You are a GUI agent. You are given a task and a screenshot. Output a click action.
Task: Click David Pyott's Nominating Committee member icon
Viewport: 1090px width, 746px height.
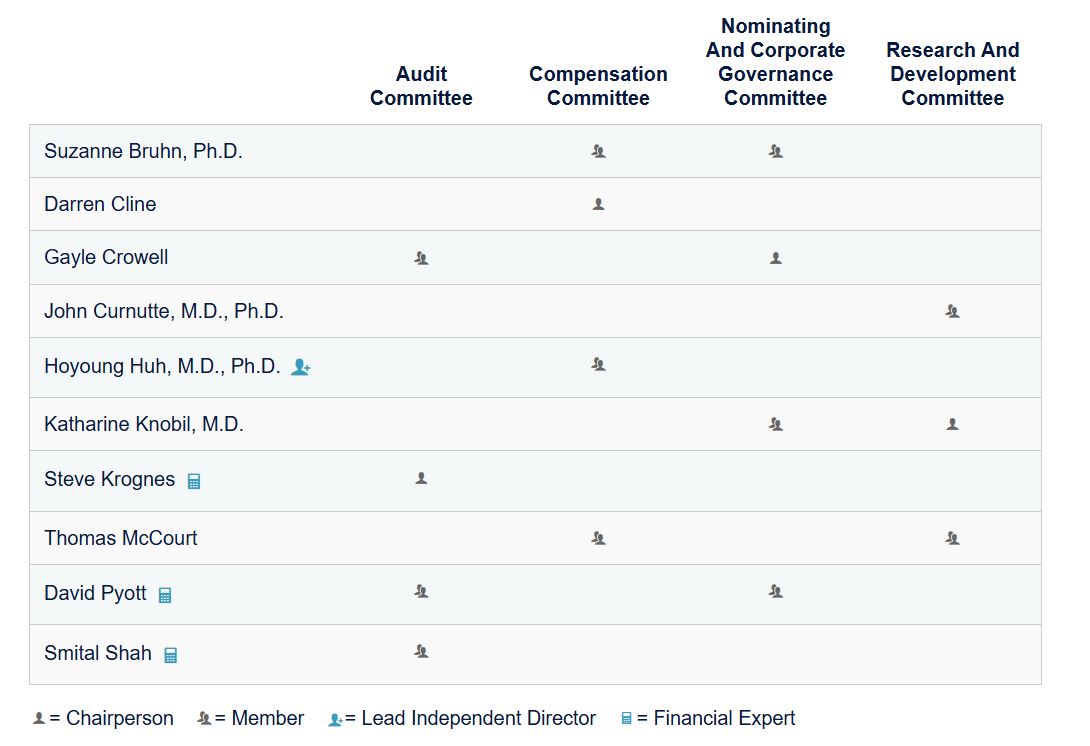[x=775, y=591]
